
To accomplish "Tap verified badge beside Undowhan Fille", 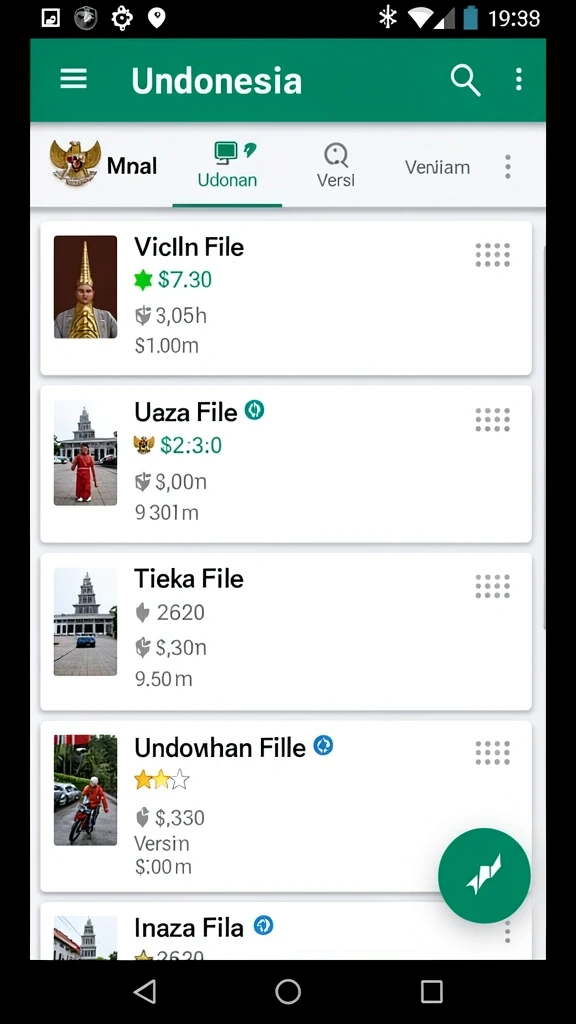I will pos(323,745).
